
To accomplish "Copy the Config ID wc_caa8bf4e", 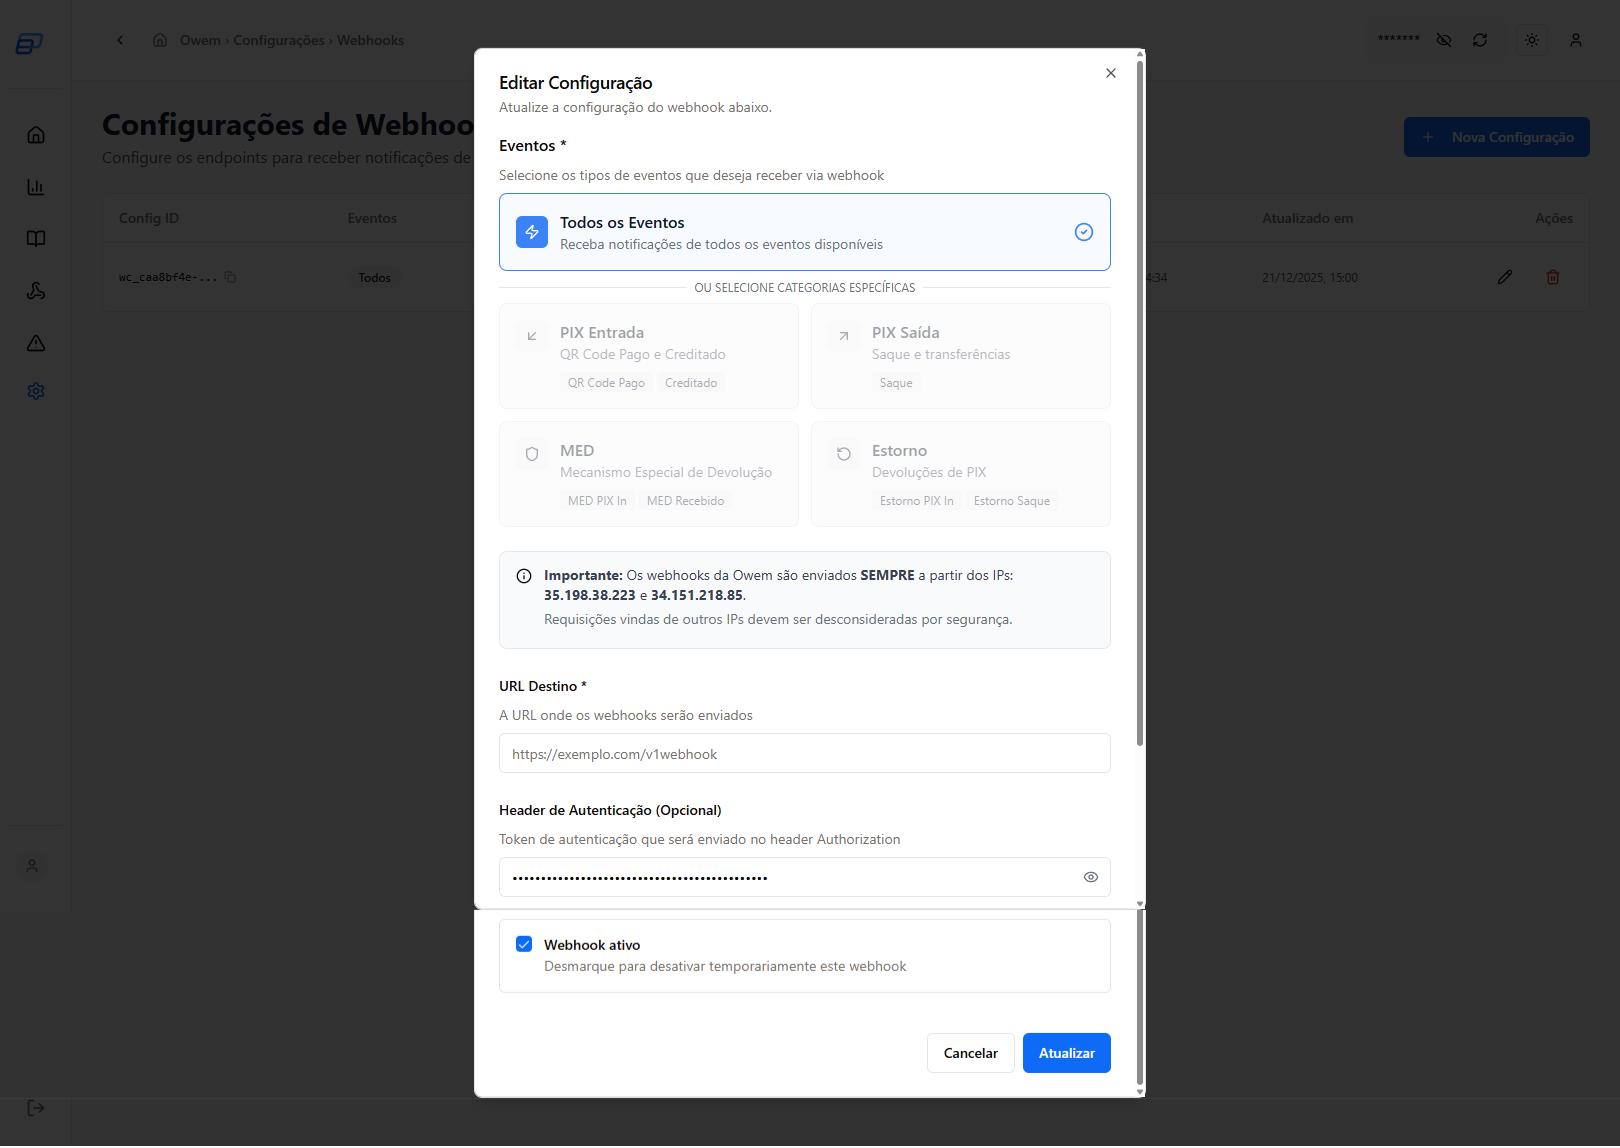I will pos(231,277).
